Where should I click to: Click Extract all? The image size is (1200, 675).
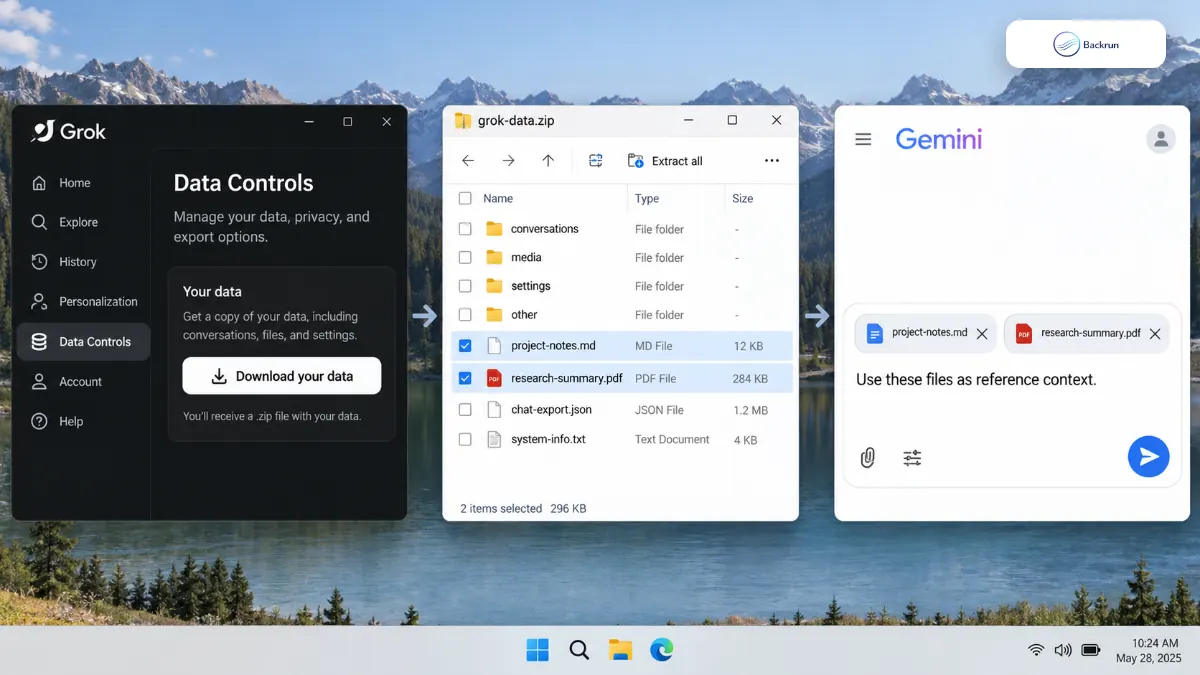coord(665,161)
